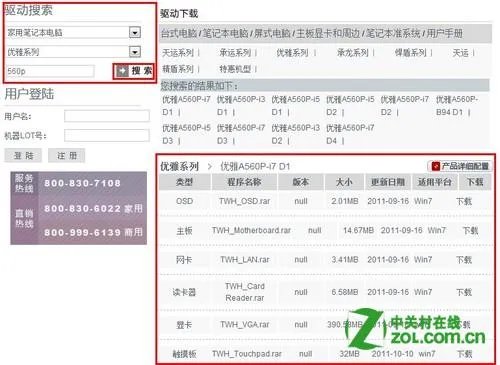Open search result 优雅A560P-i3 D1
The width and height of the screenshot is (500, 365).
coord(241,106)
